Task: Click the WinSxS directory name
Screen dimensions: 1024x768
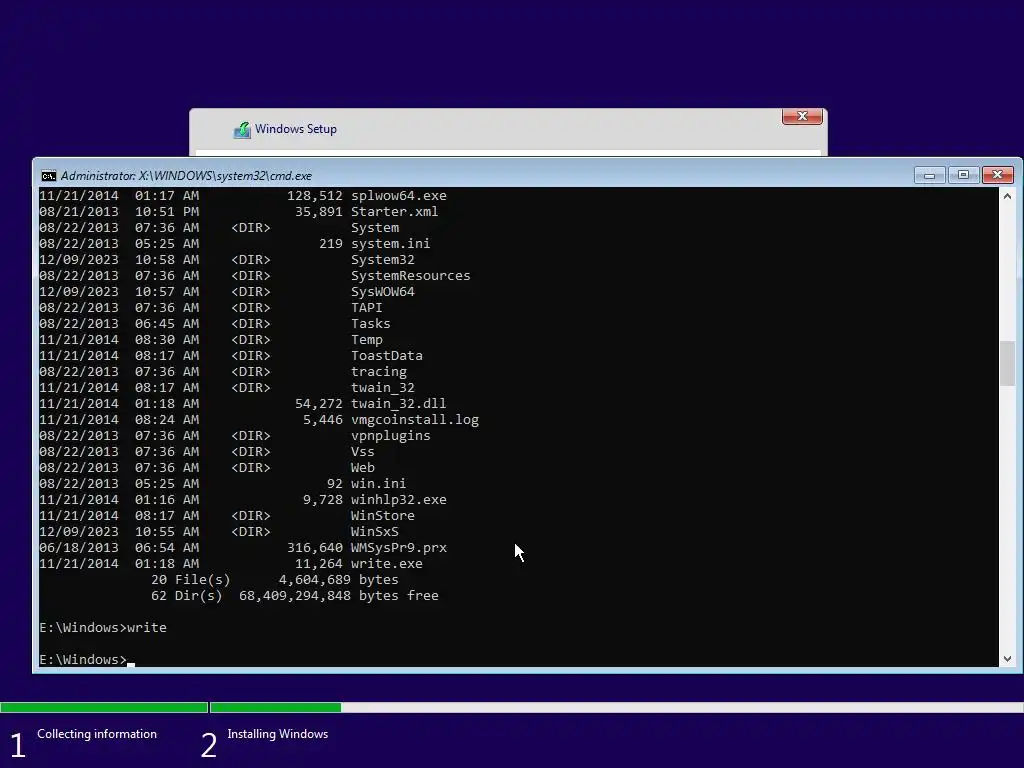Action: pos(374,532)
